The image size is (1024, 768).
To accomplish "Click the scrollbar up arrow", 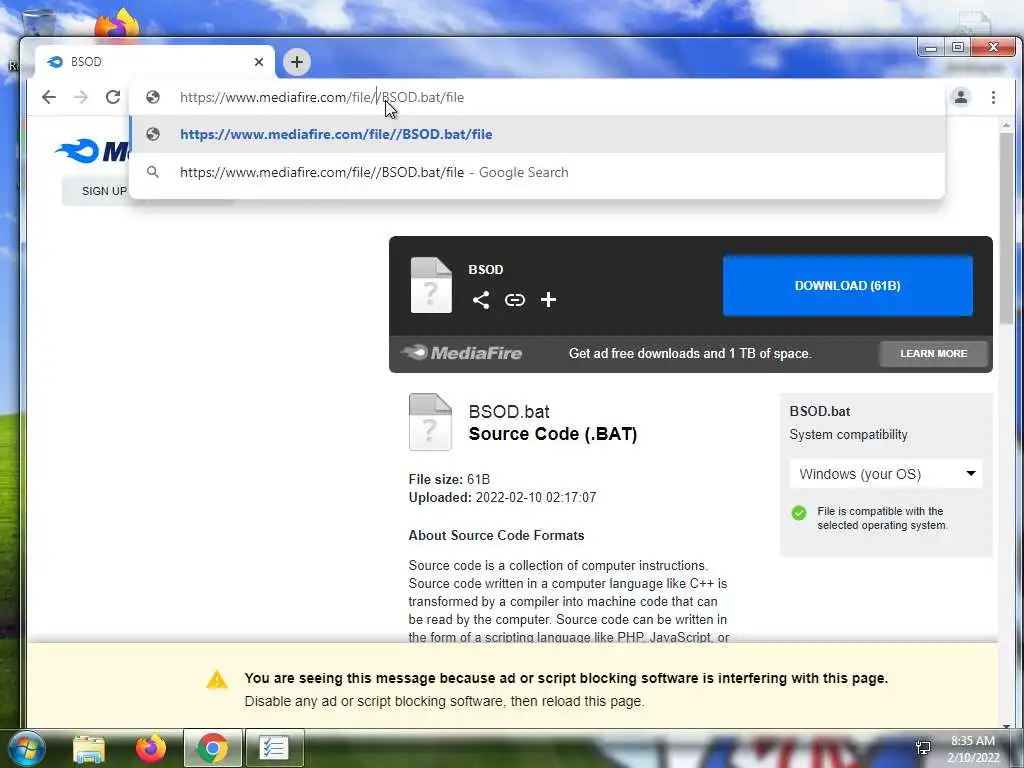I will (1006, 125).
